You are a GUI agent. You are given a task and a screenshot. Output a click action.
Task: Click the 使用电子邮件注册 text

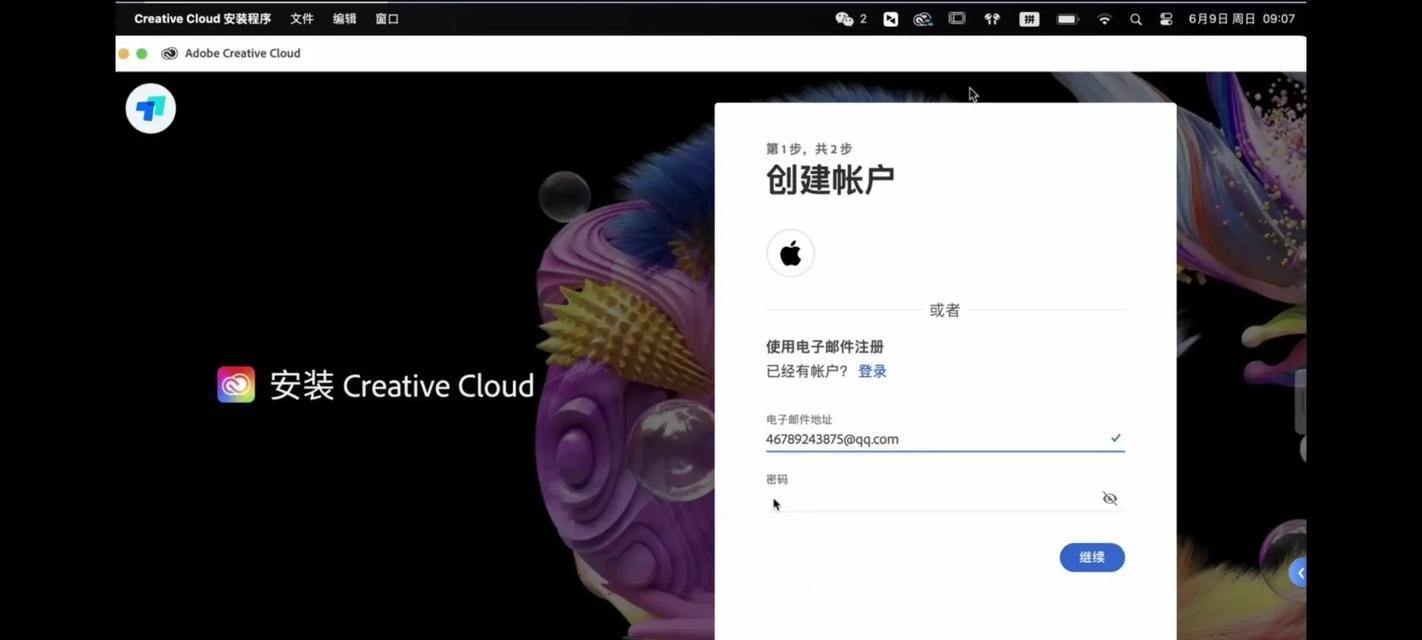825,347
